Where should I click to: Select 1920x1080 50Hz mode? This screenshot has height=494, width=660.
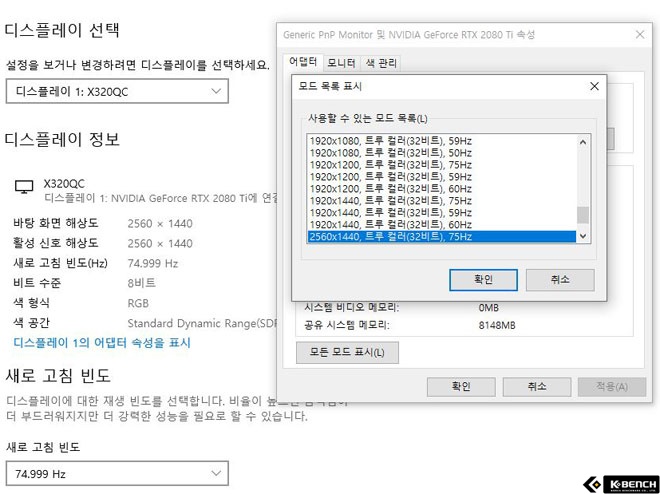coord(442,153)
